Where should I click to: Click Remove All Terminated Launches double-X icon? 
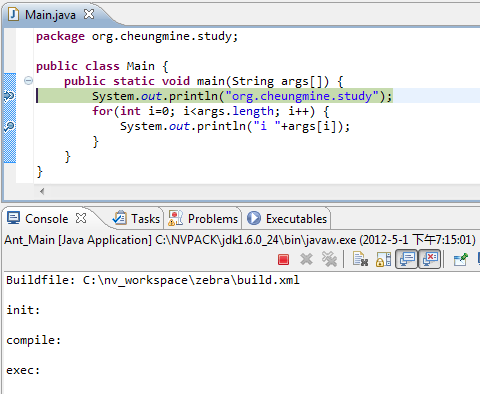tap(329, 259)
